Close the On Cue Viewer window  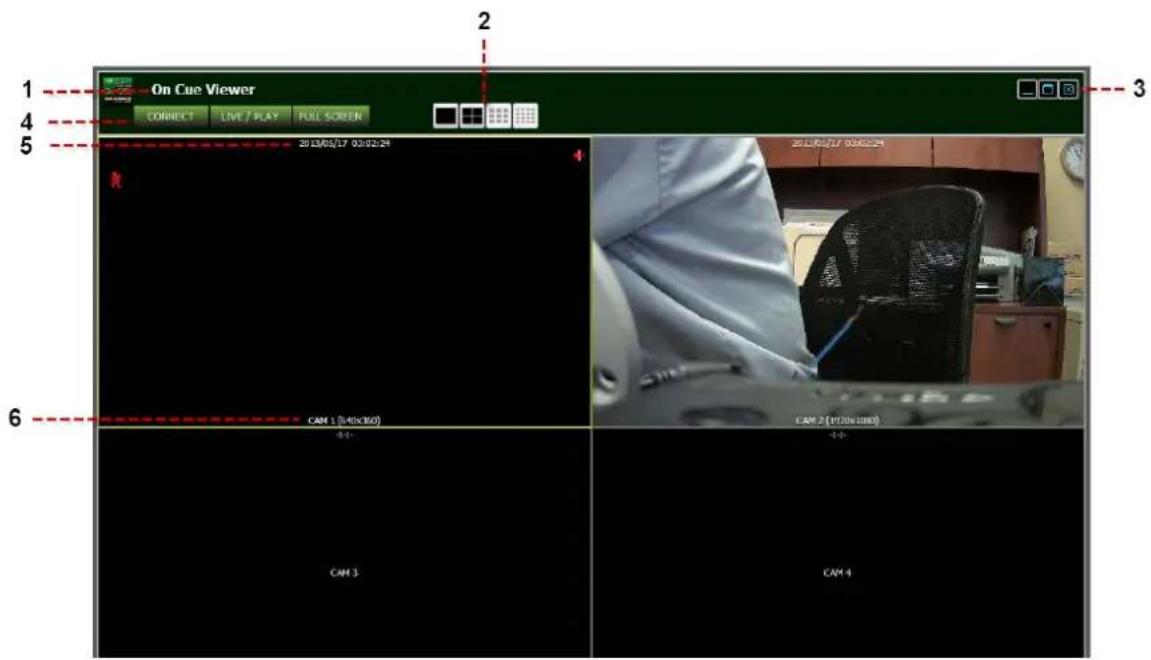click(1069, 90)
